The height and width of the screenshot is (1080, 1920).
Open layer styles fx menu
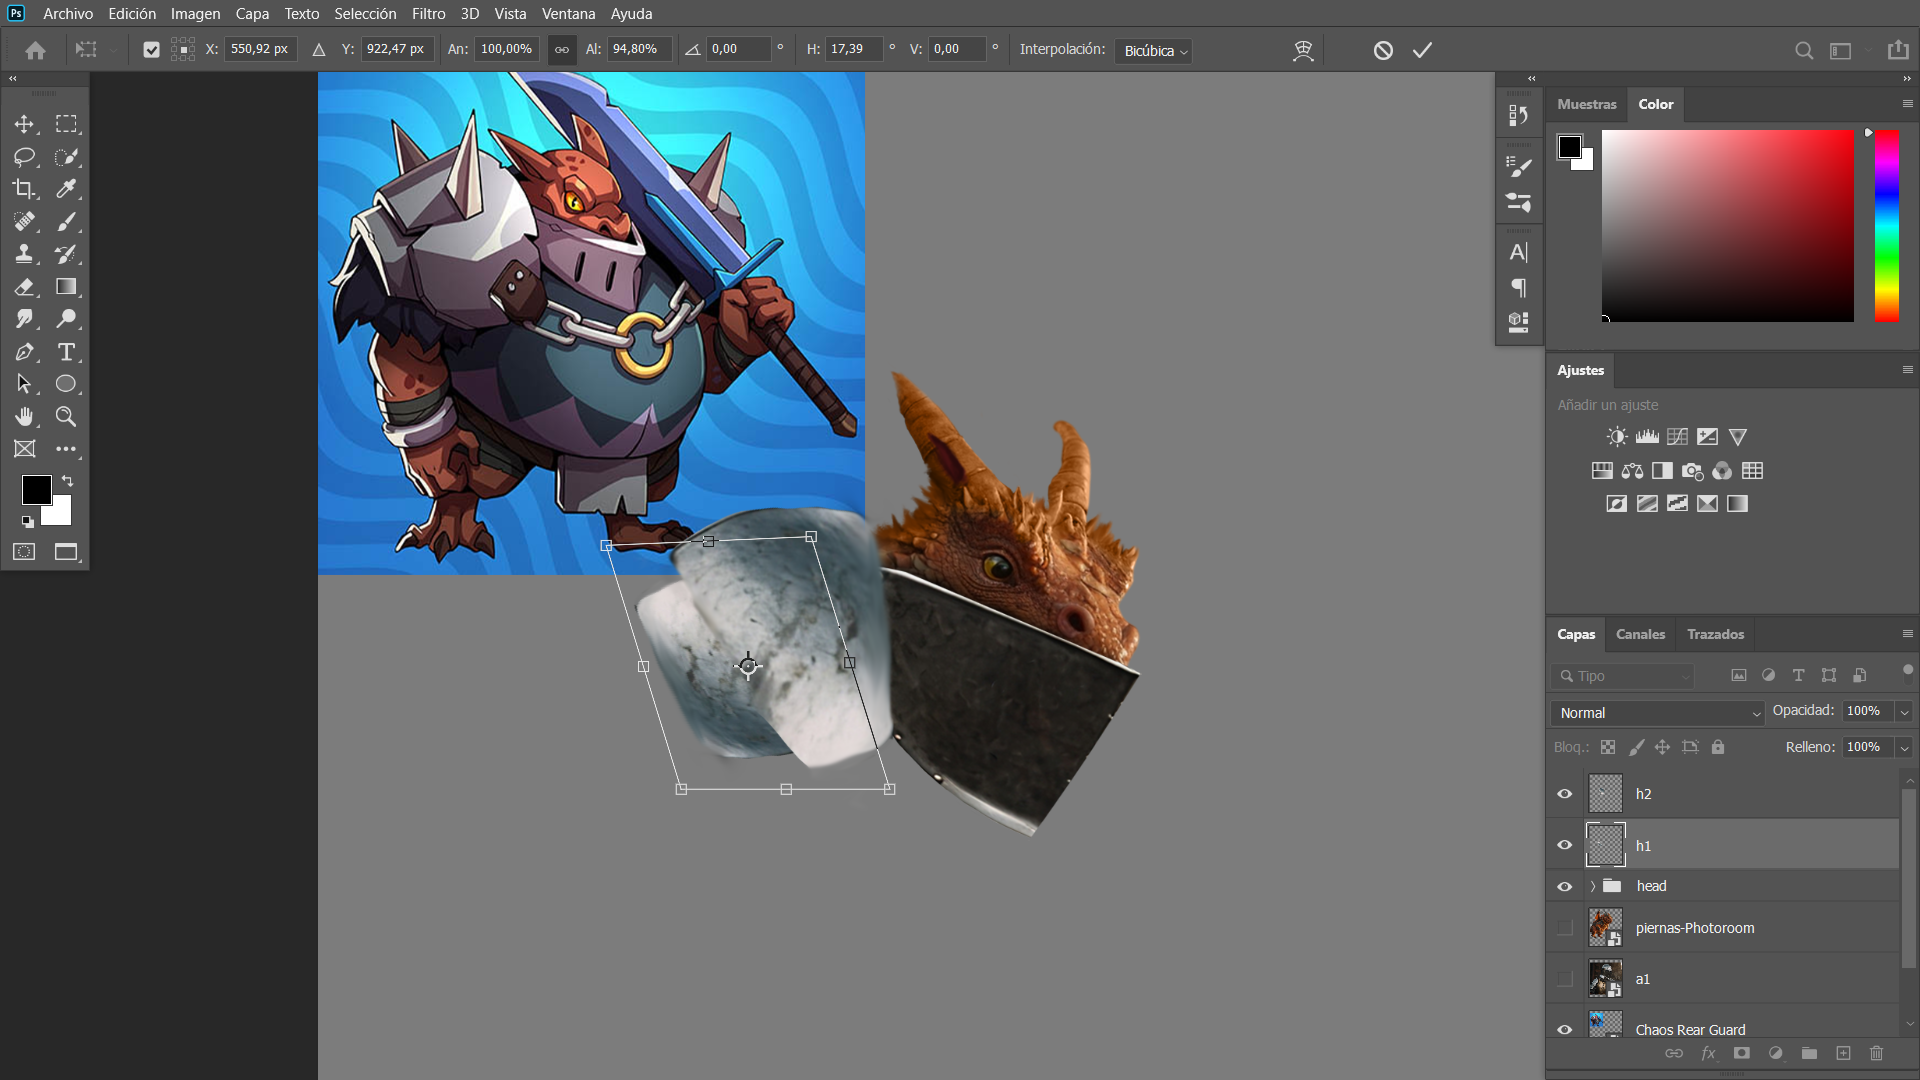pyautogui.click(x=1708, y=1053)
